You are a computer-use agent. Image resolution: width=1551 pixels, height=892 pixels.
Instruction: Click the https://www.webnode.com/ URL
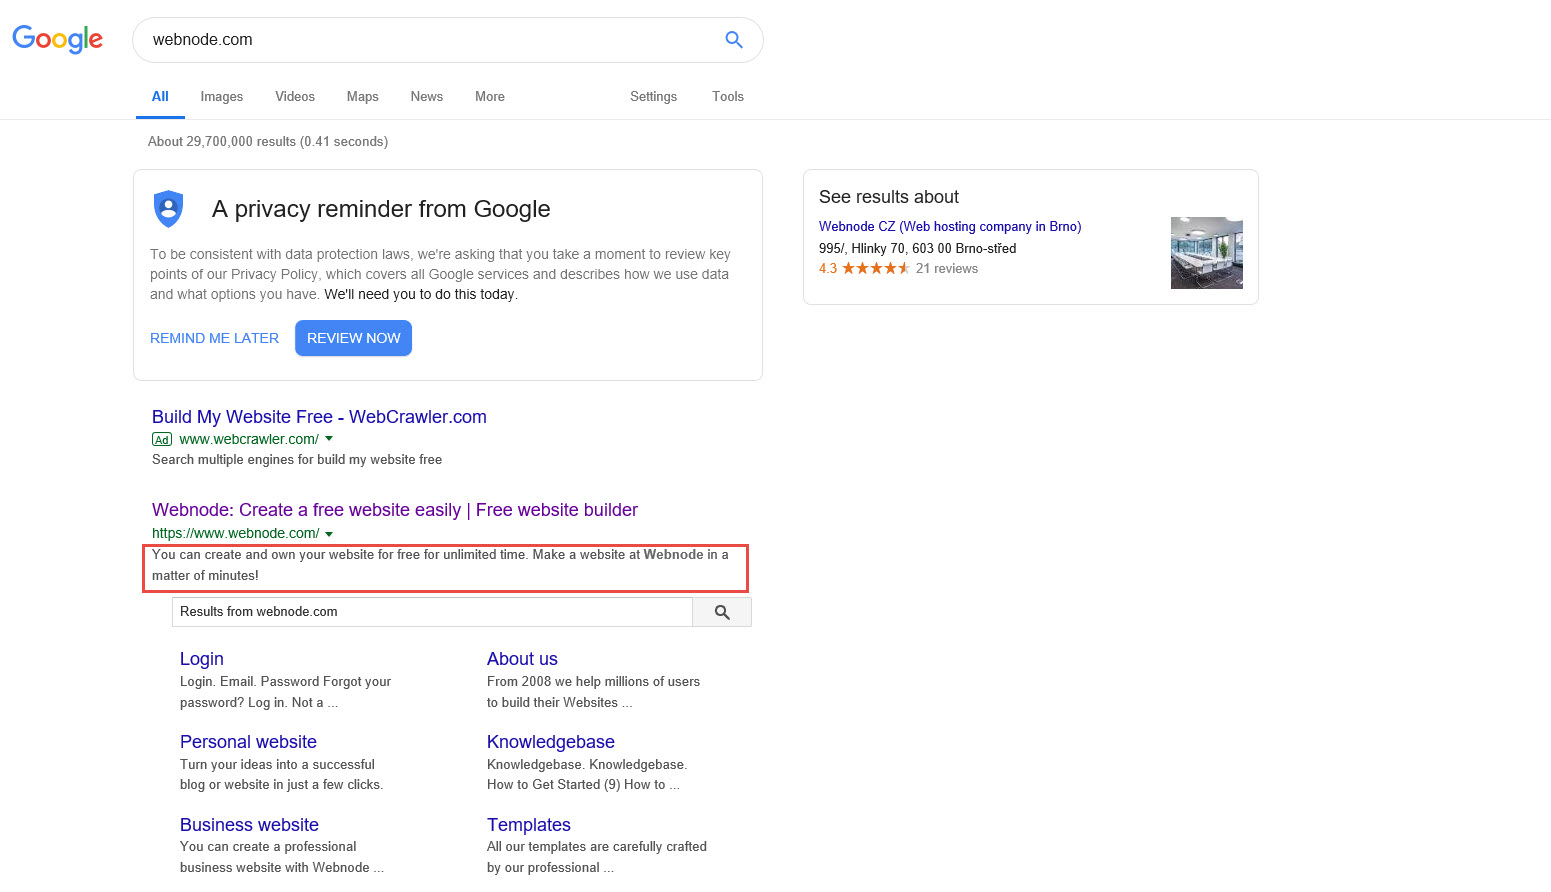click(x=236, y=534)
